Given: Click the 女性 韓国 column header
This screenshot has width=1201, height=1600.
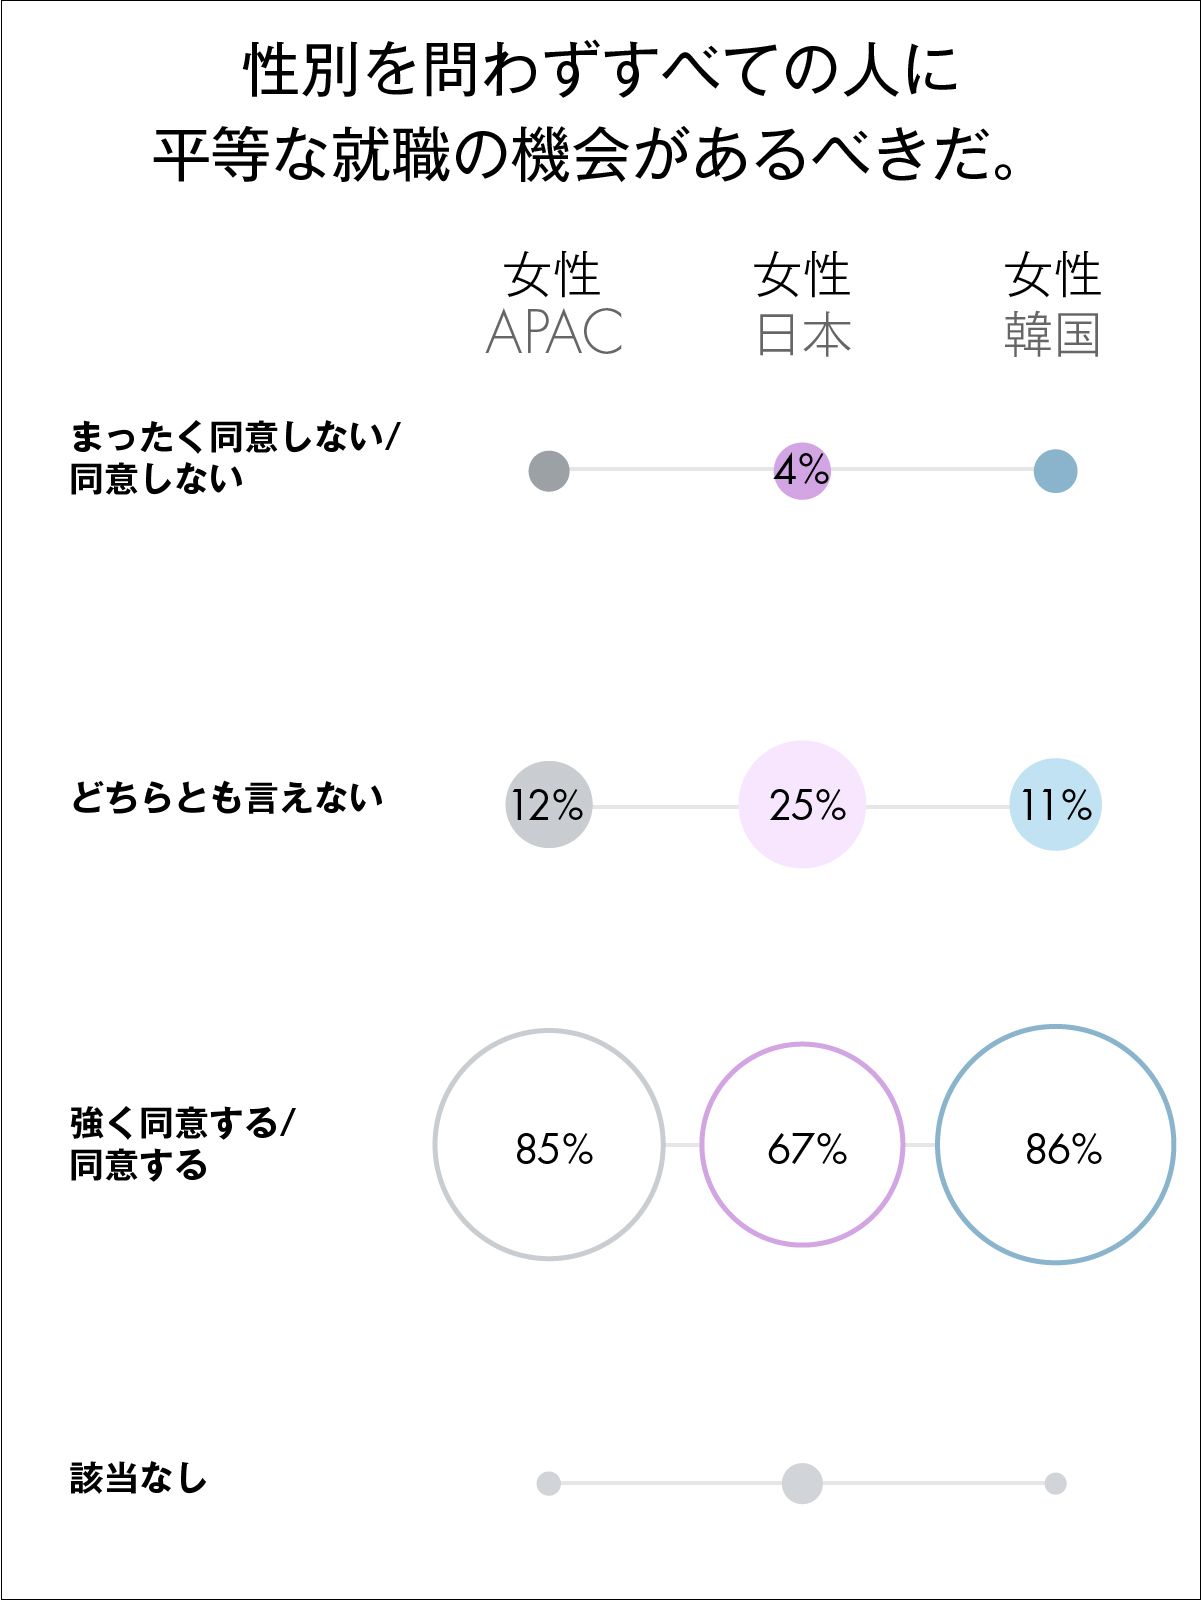Looking at the screenshot, I should coord(1053,304).
